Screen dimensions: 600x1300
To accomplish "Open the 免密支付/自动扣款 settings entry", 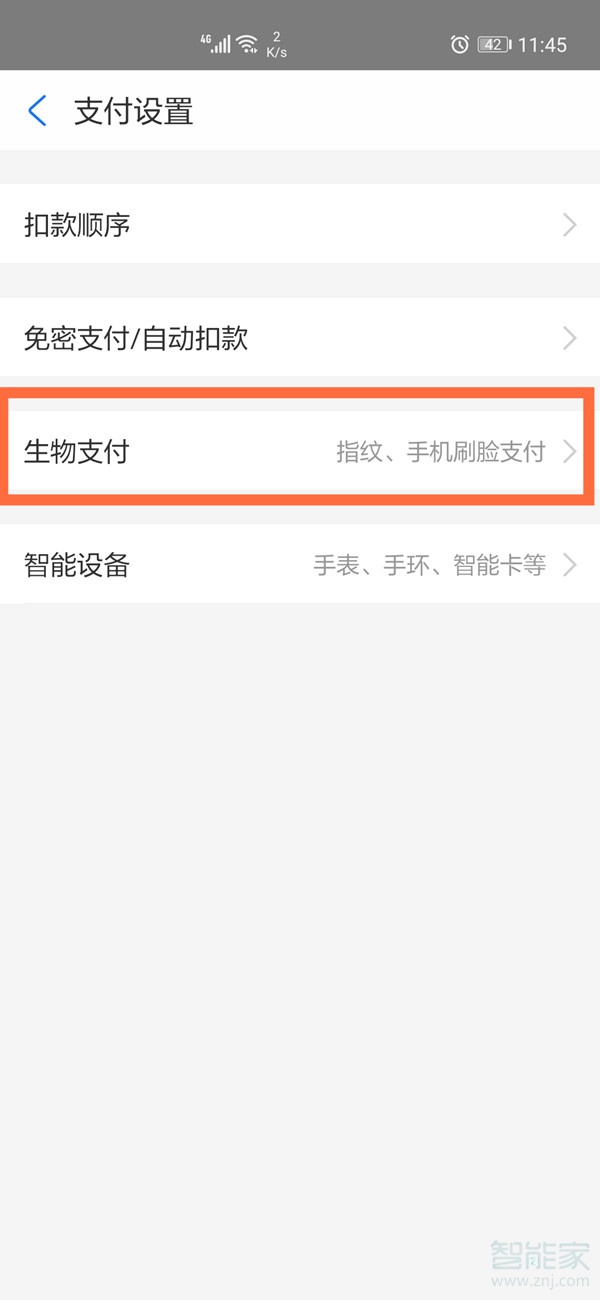I will click(300, 339).
